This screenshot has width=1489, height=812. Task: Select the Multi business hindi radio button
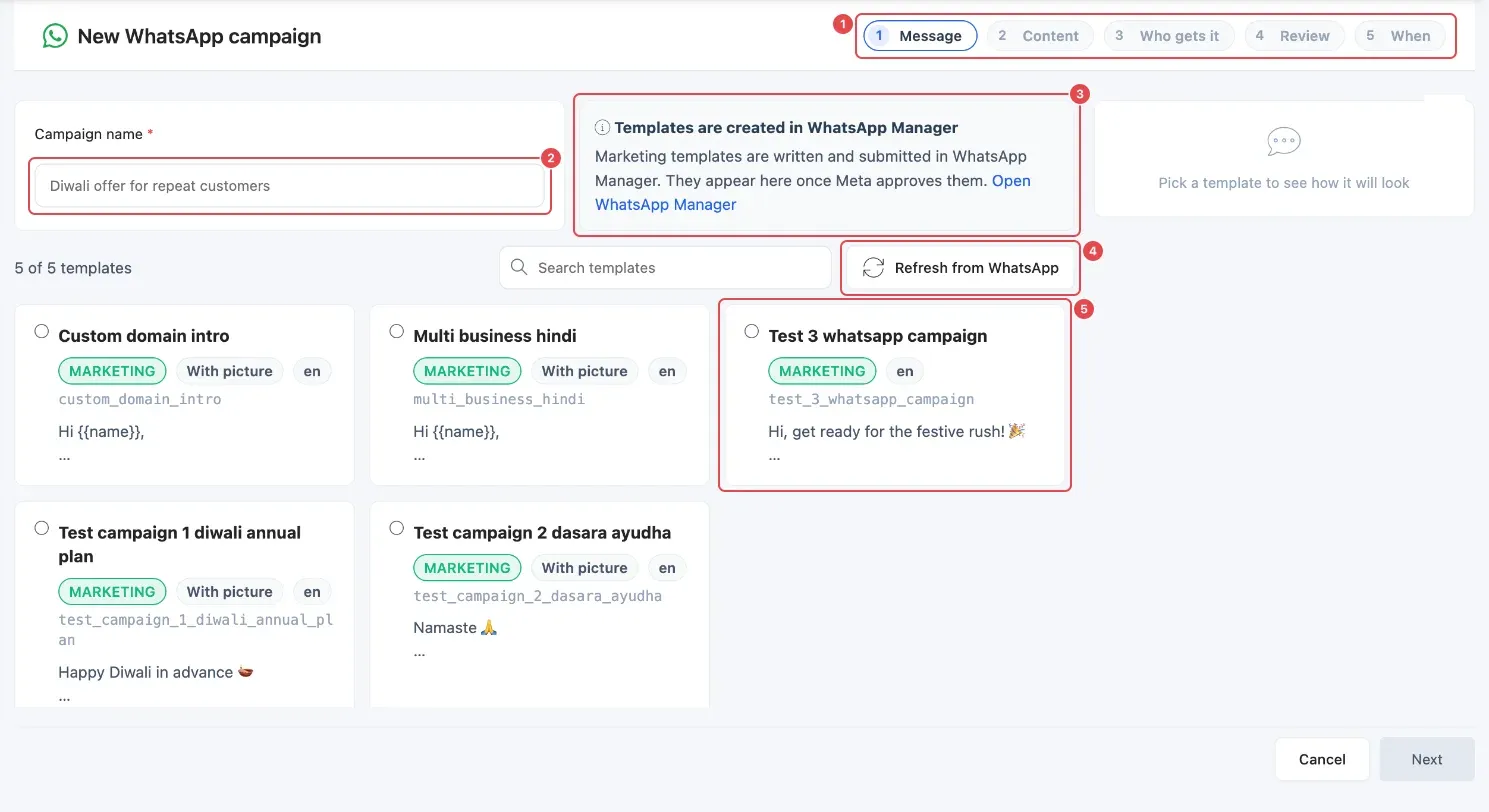click(x=396, y=331)
